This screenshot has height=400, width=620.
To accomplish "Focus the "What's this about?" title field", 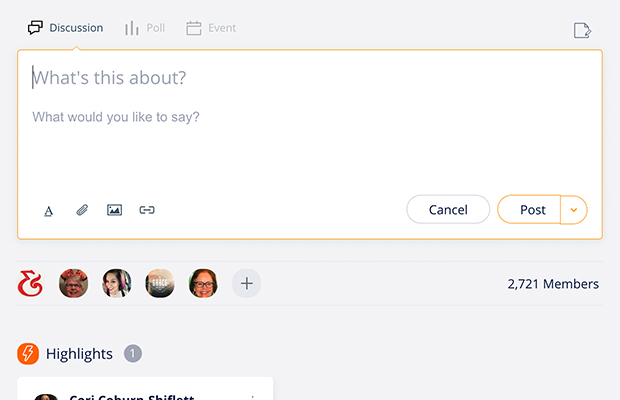I will [x=300, y=78].
